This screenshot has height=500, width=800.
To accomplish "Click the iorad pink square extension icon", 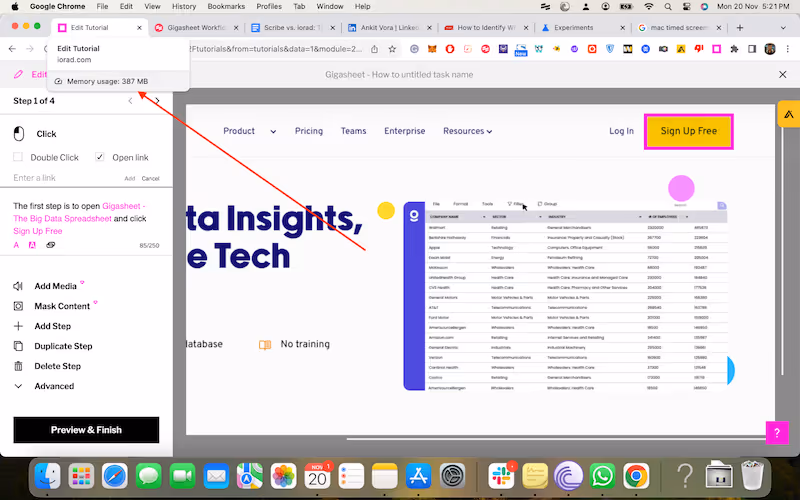I will [716, 49].
